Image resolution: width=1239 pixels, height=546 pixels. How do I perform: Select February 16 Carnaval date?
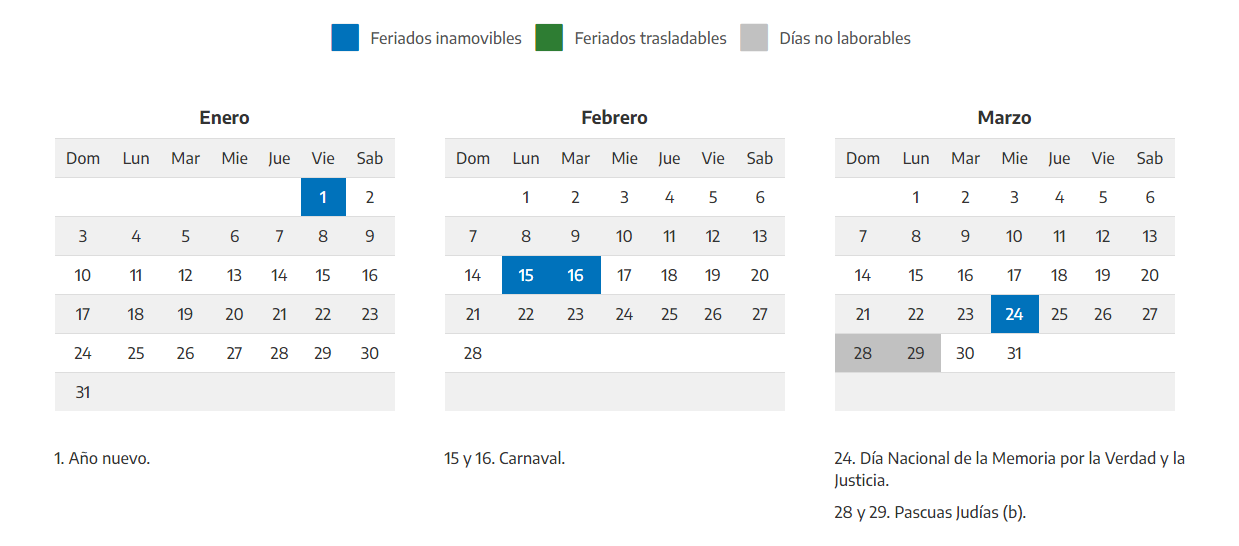pyautogui.click(x=575, y=275)
